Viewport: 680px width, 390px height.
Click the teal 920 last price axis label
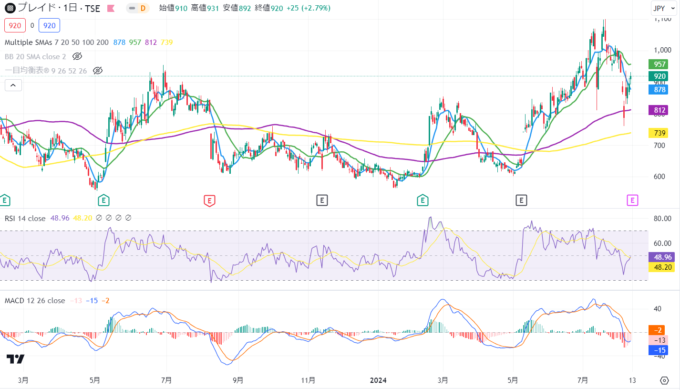point(659,76)
